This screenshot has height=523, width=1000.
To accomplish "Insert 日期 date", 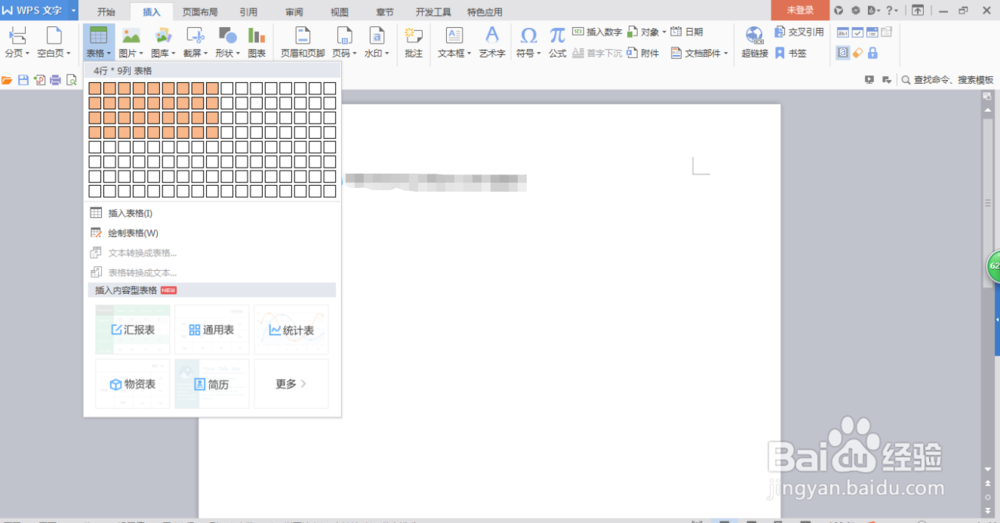I will pos(688,32).
